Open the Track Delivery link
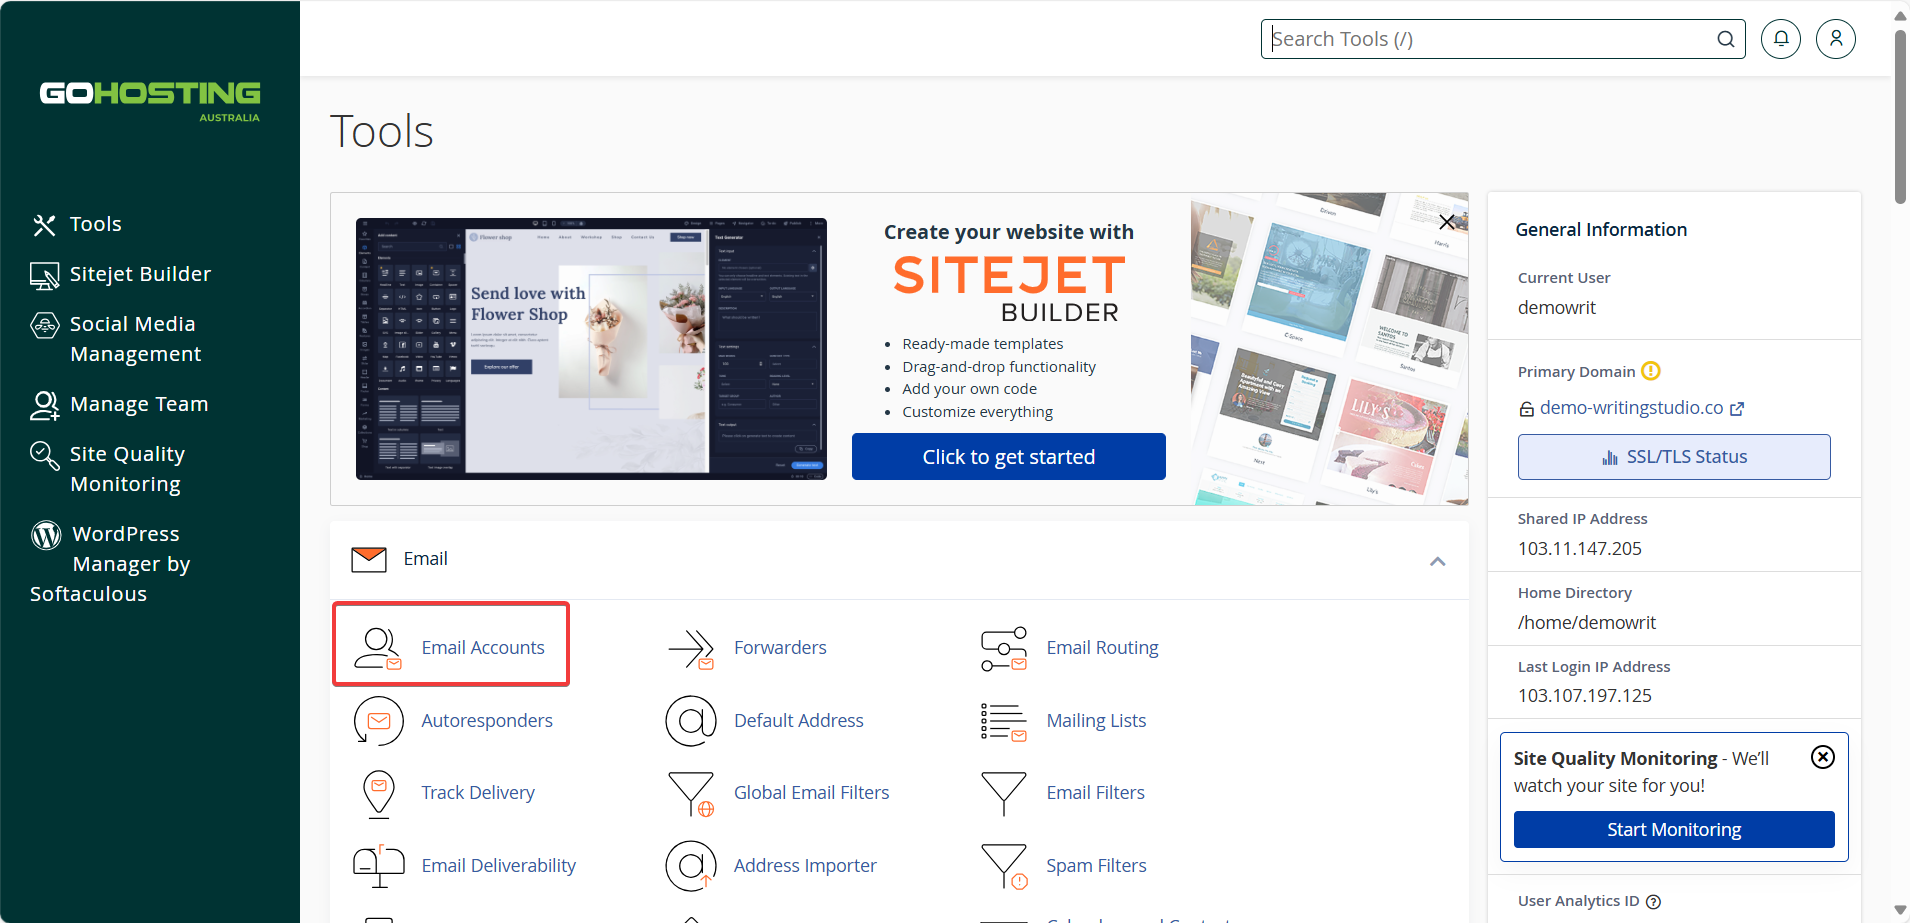Viewport: 1910px width, 923px height. [x=478, y=793]
